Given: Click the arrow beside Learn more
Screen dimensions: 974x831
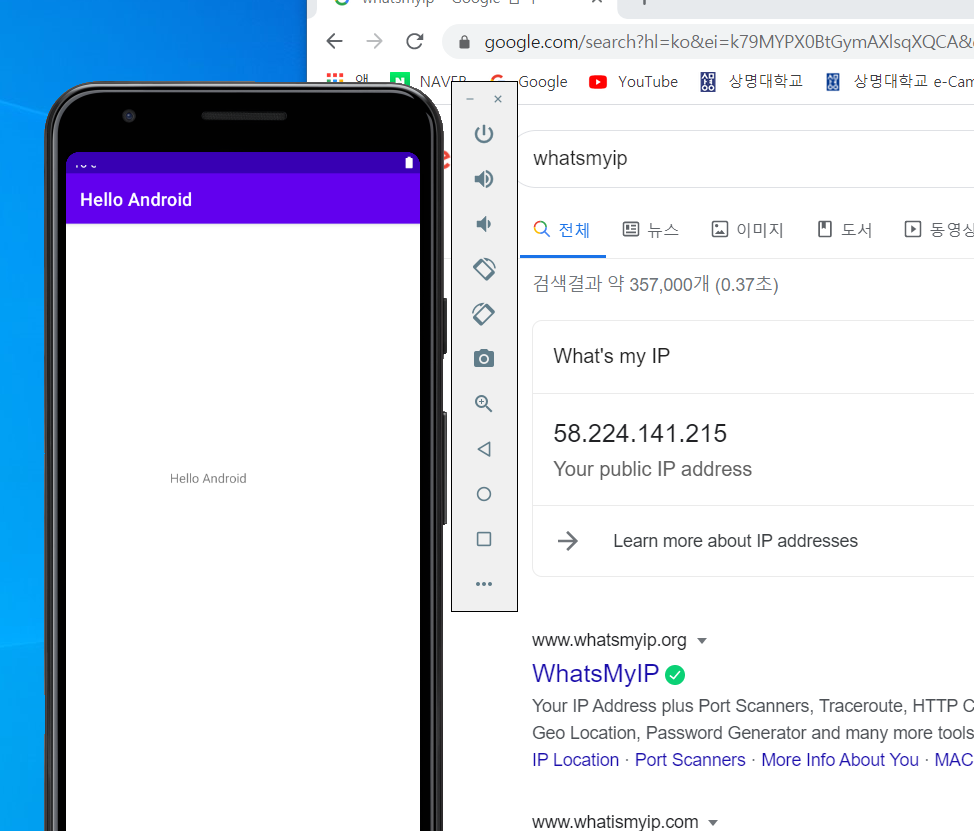Looking at the screenshot, I should tap(568, 541).
